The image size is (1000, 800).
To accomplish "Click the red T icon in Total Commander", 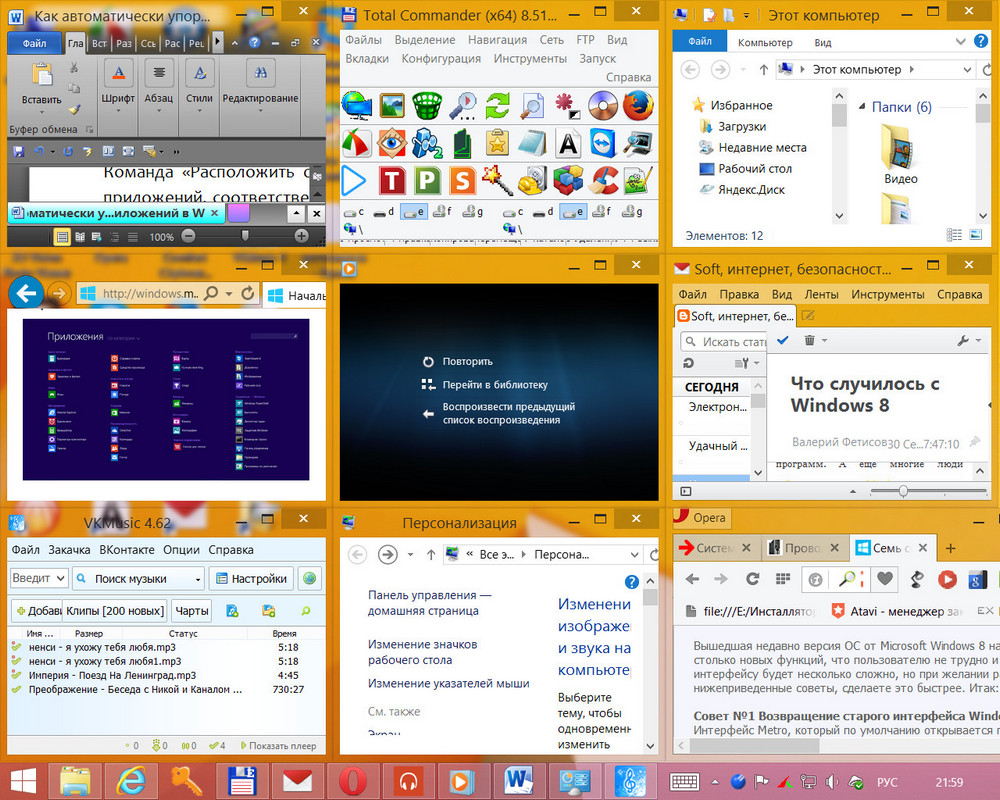I will pyautogui.click(x=392, y=181).
